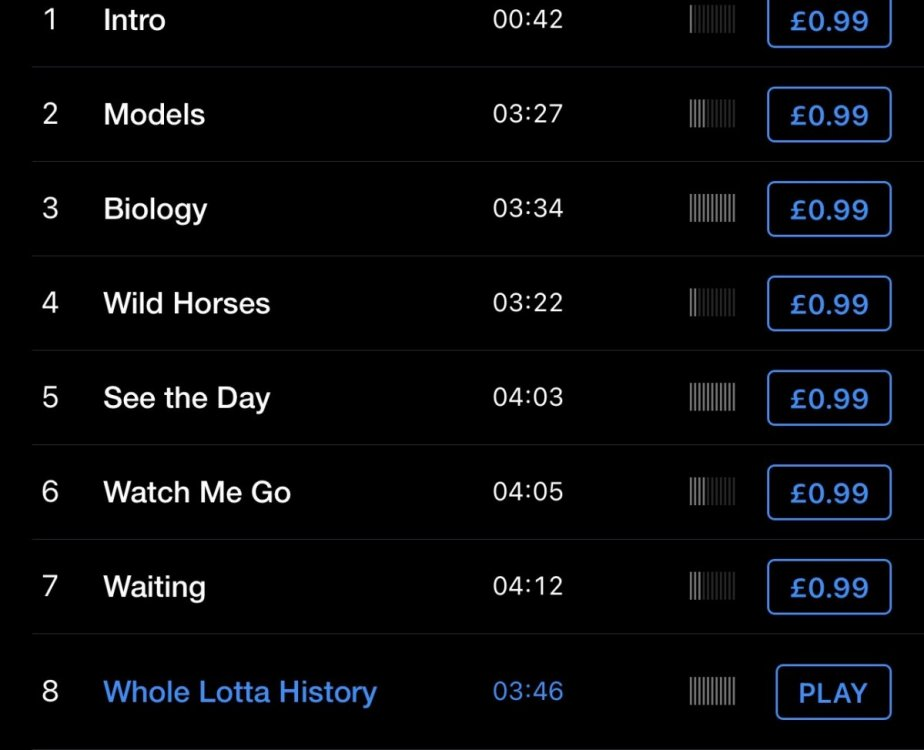Viewport: 924px width, 750px height.
Task: Click the popularity bars for Intro
Action: tap(712, 20)
